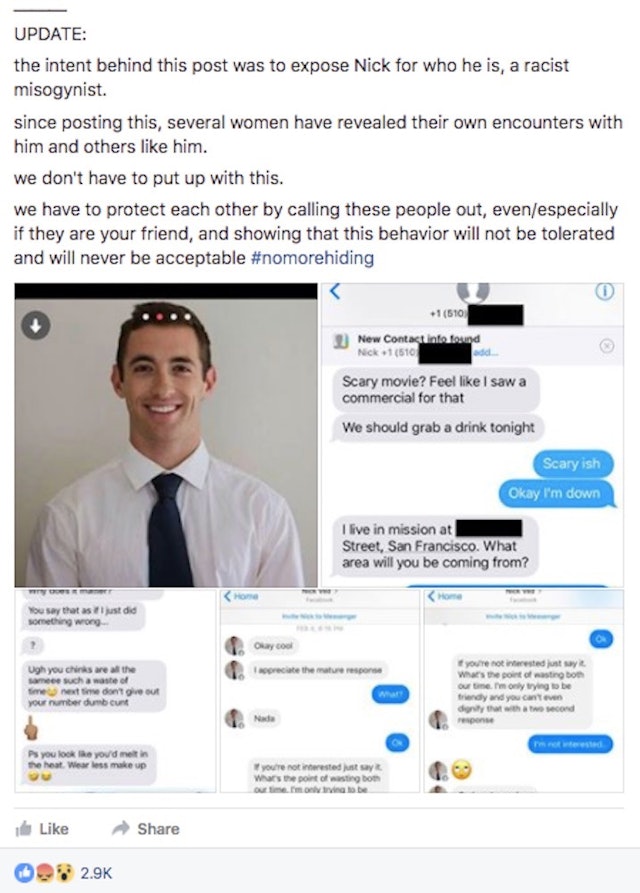Open the profile photo of man in tie
The height and width of the screenshot is (893, 640).
coord(166,435)
